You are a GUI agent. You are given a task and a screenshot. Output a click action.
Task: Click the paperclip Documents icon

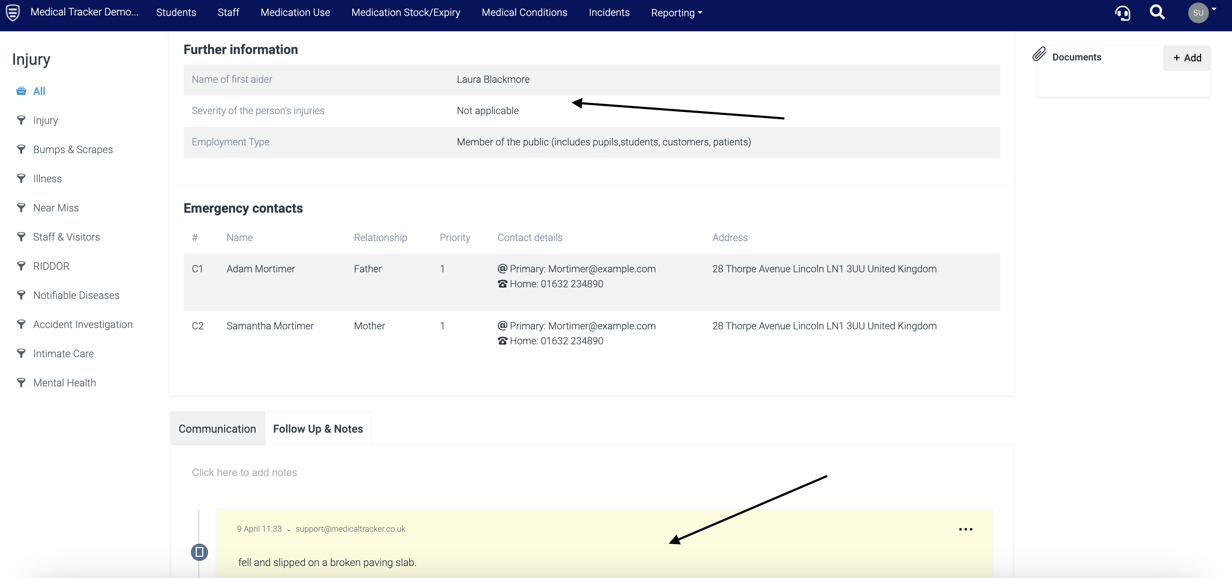pyautogui.click(x=1039, y=56)
